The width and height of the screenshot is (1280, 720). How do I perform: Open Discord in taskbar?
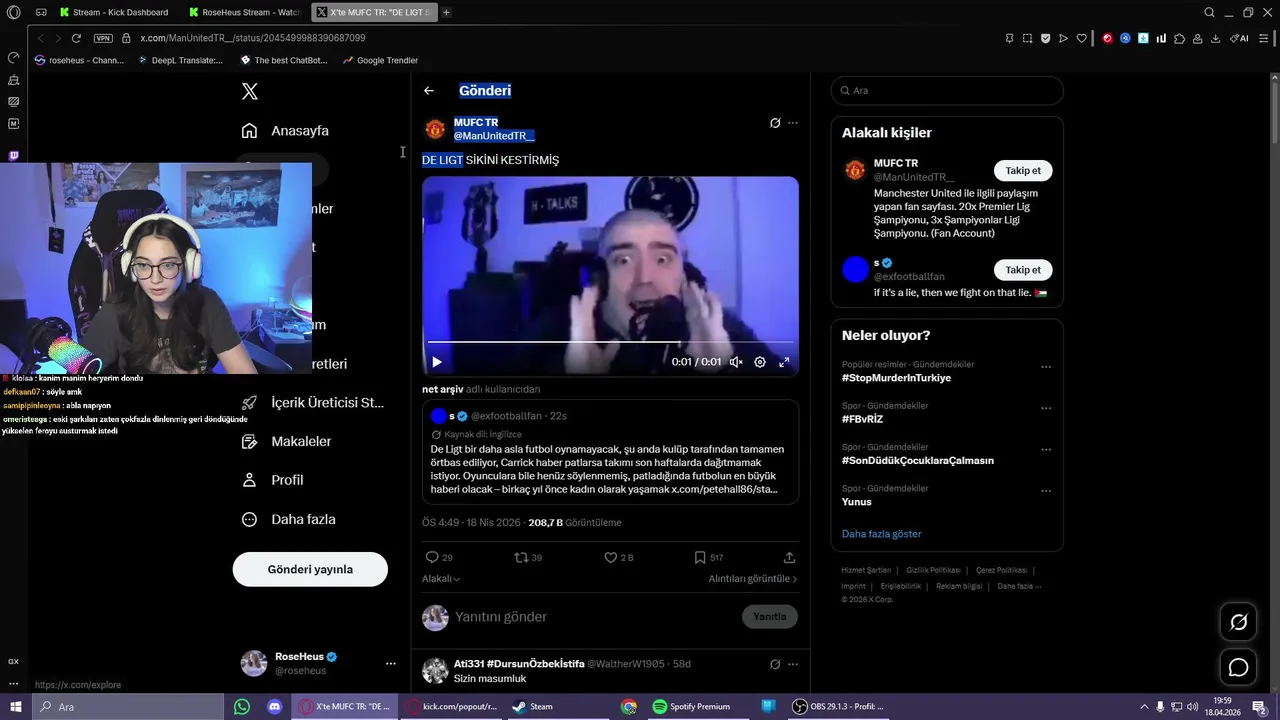point(275,707)
